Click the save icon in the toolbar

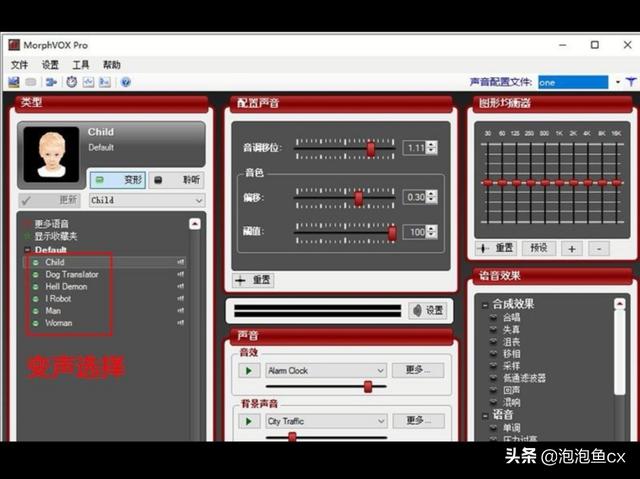[x=13, y=82]
